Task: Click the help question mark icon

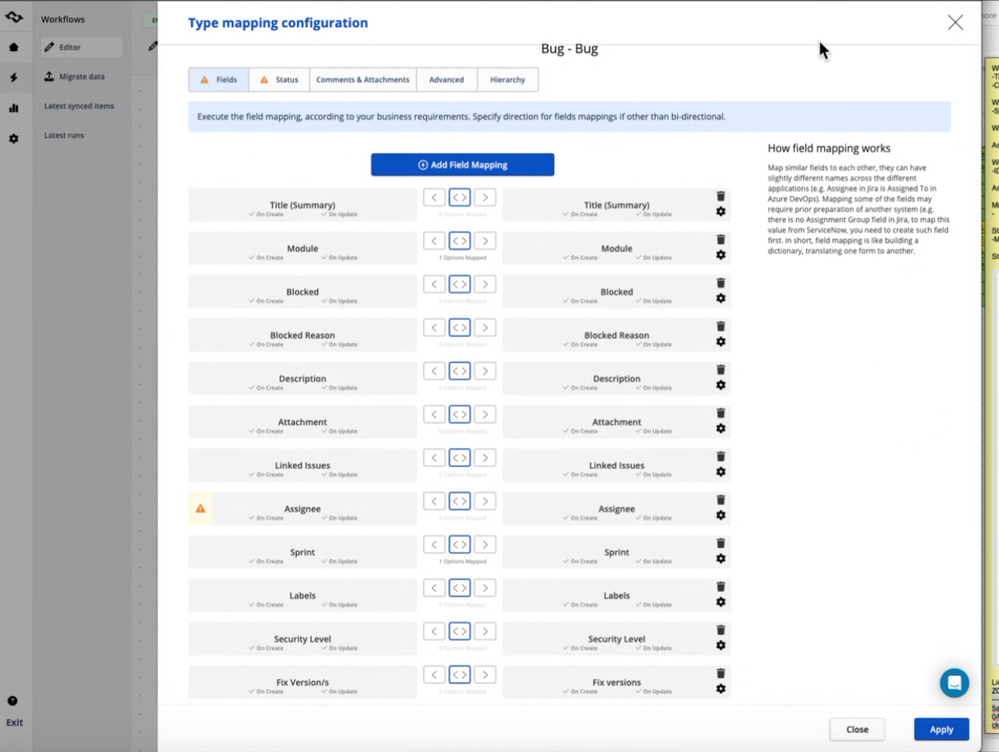Action: point(13,701)
